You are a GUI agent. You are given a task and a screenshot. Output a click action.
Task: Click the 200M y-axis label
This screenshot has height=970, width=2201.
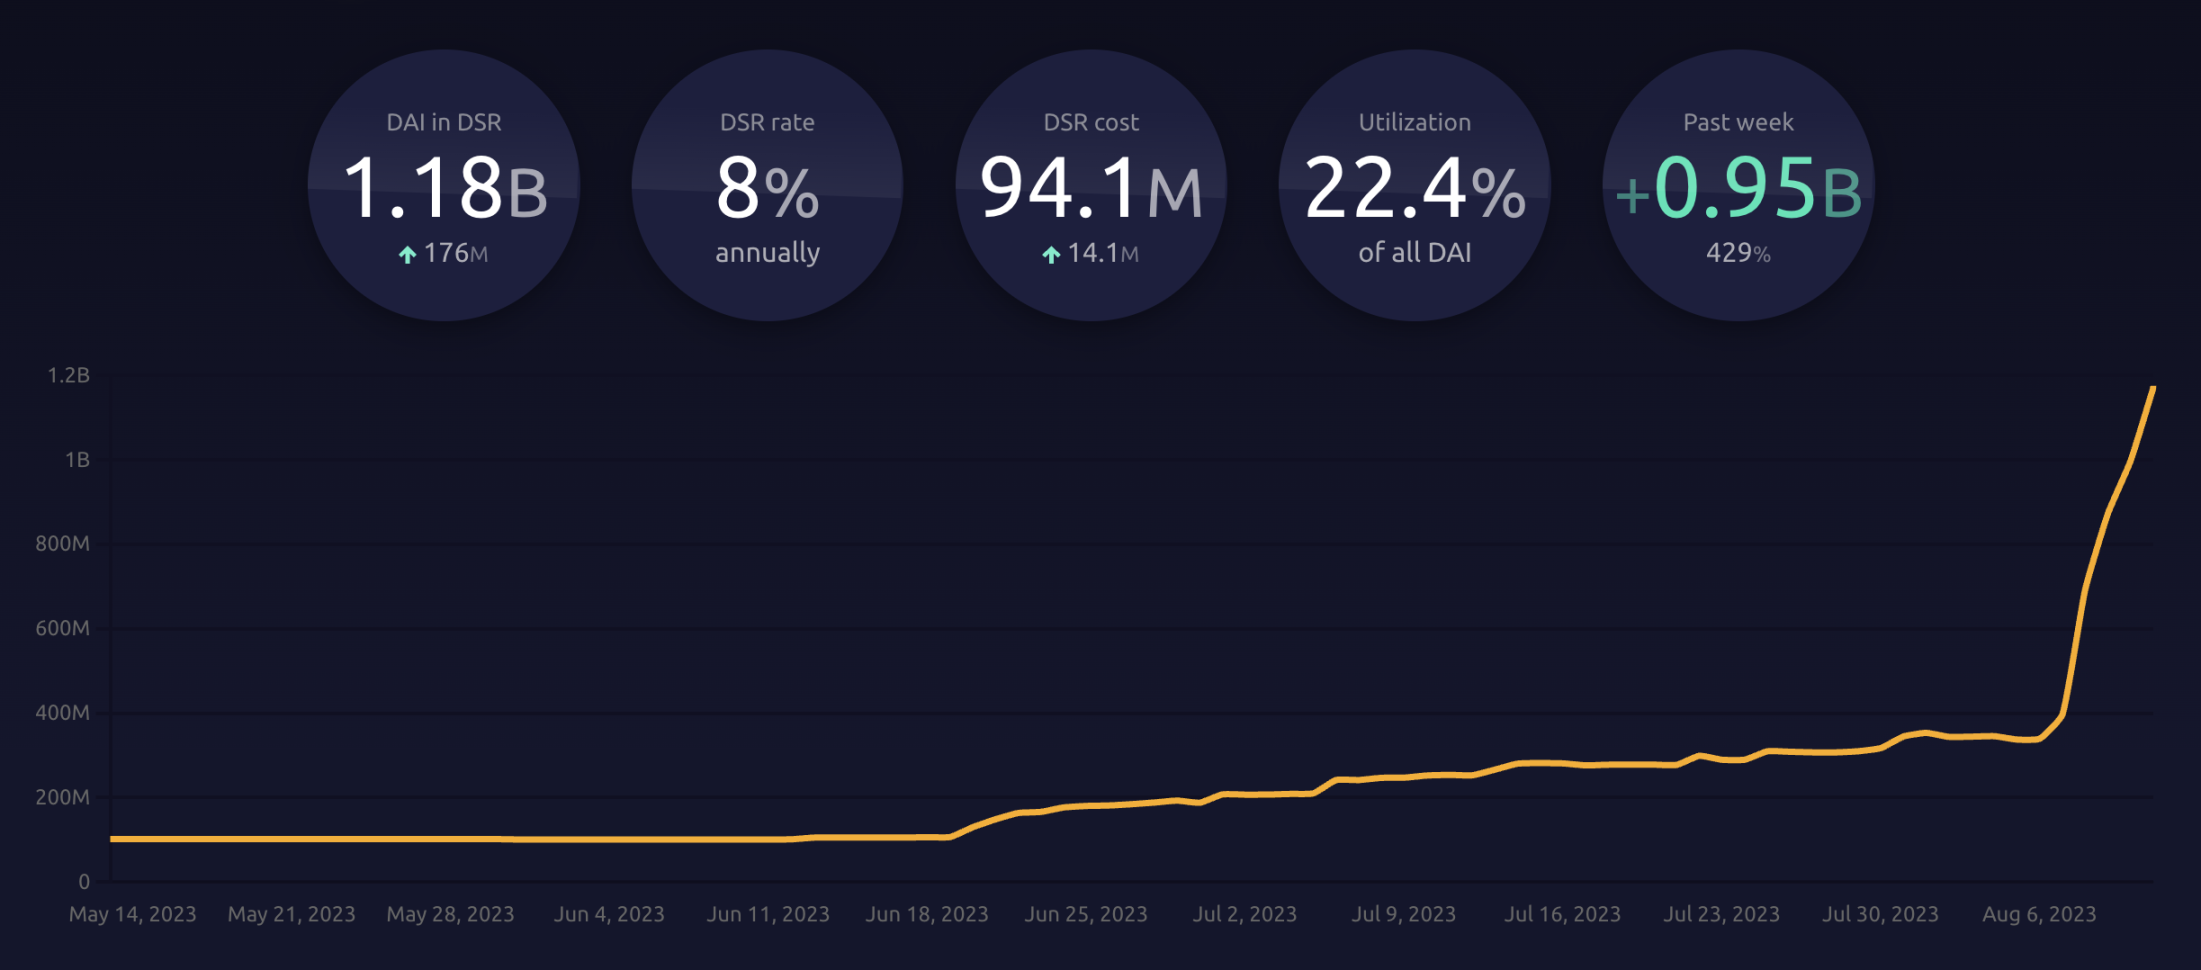point(62,797)
